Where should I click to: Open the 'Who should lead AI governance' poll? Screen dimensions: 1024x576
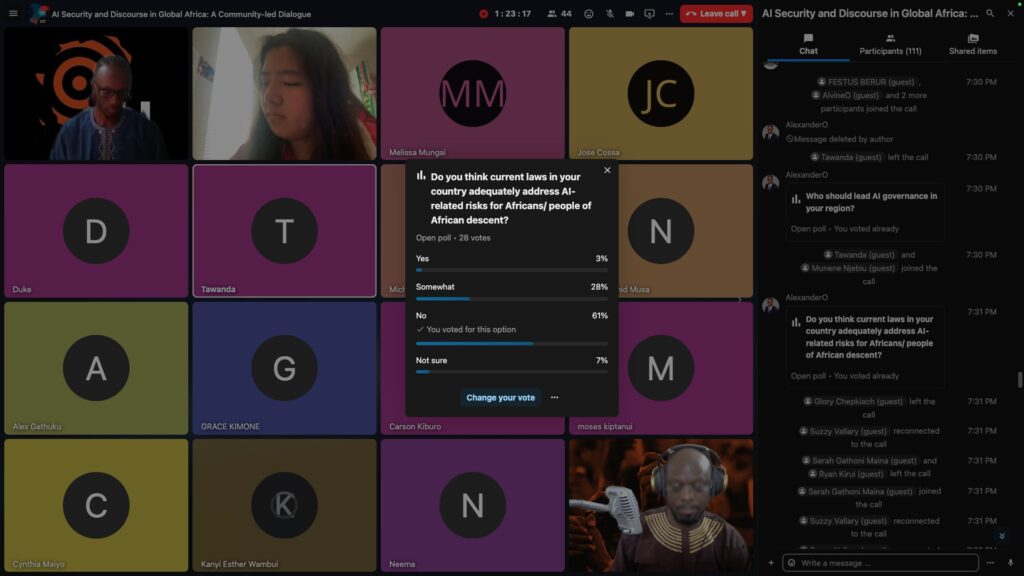866,202
